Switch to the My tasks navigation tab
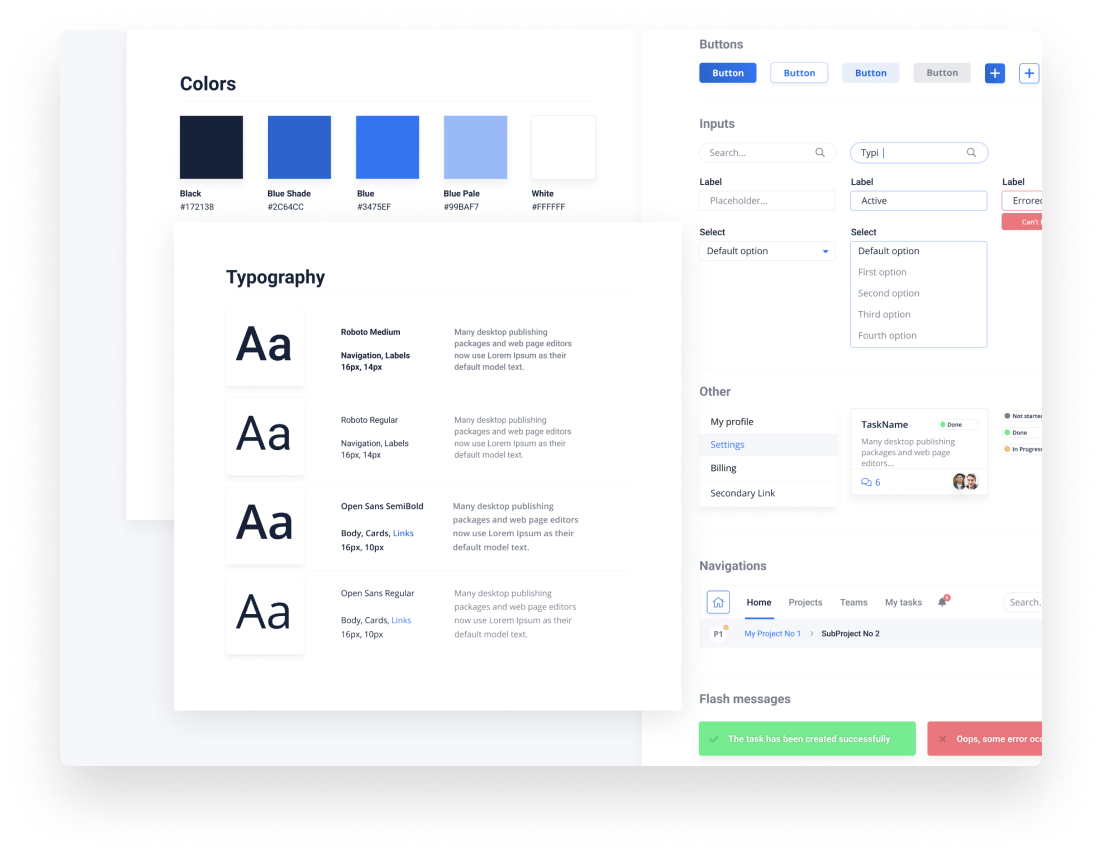 (903, 602)
